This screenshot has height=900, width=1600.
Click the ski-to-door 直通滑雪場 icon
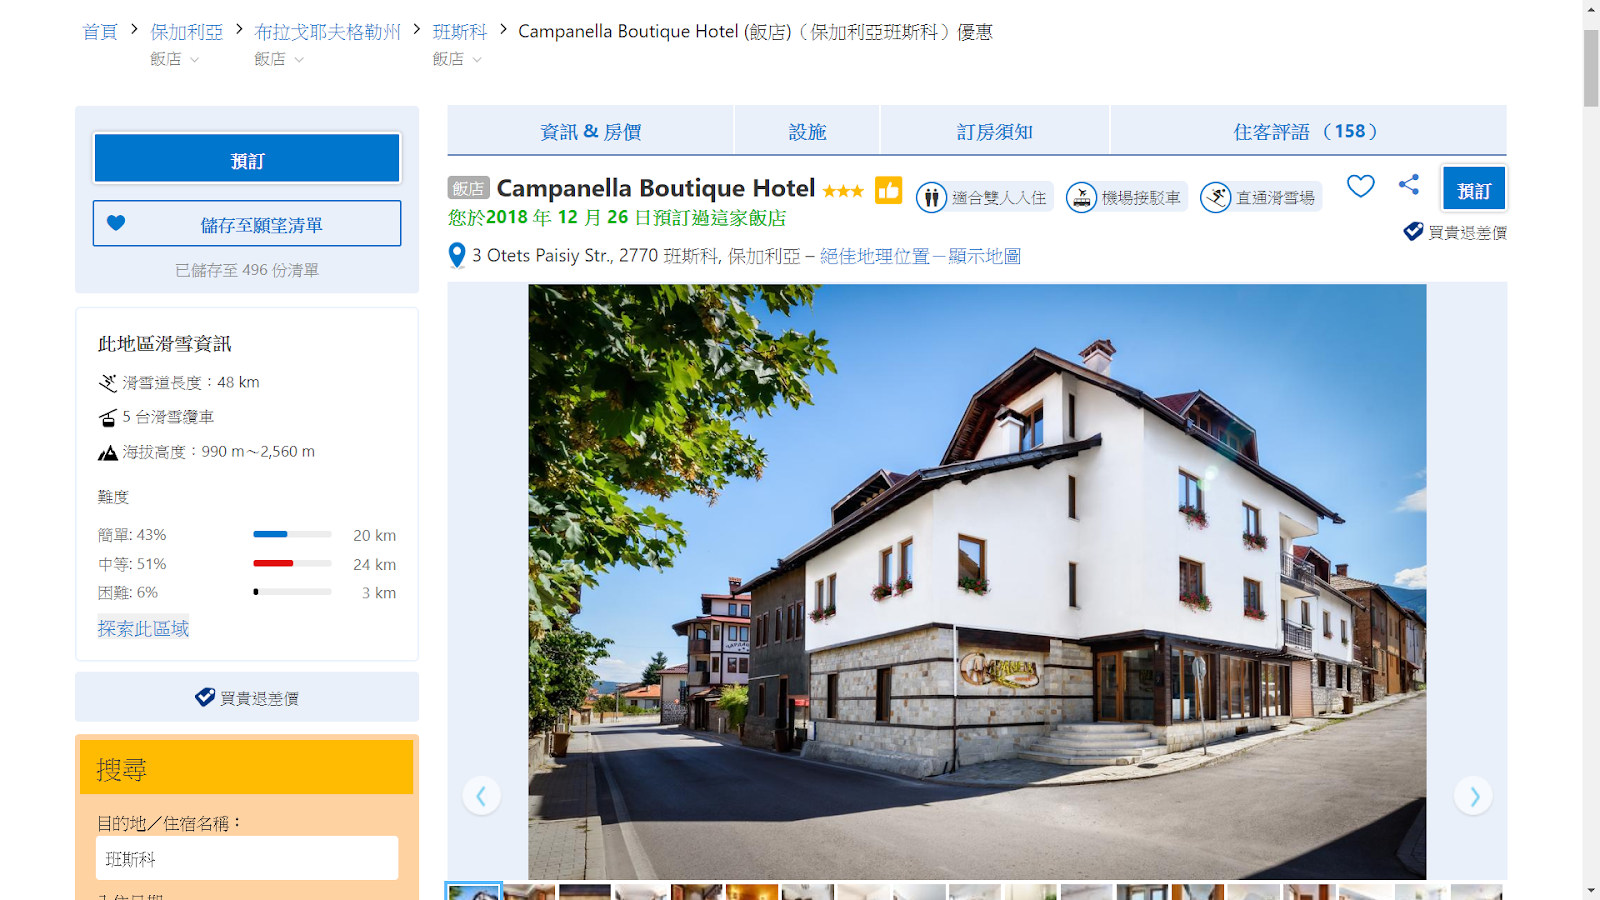pyautogui.click(x=1215, y=197)
